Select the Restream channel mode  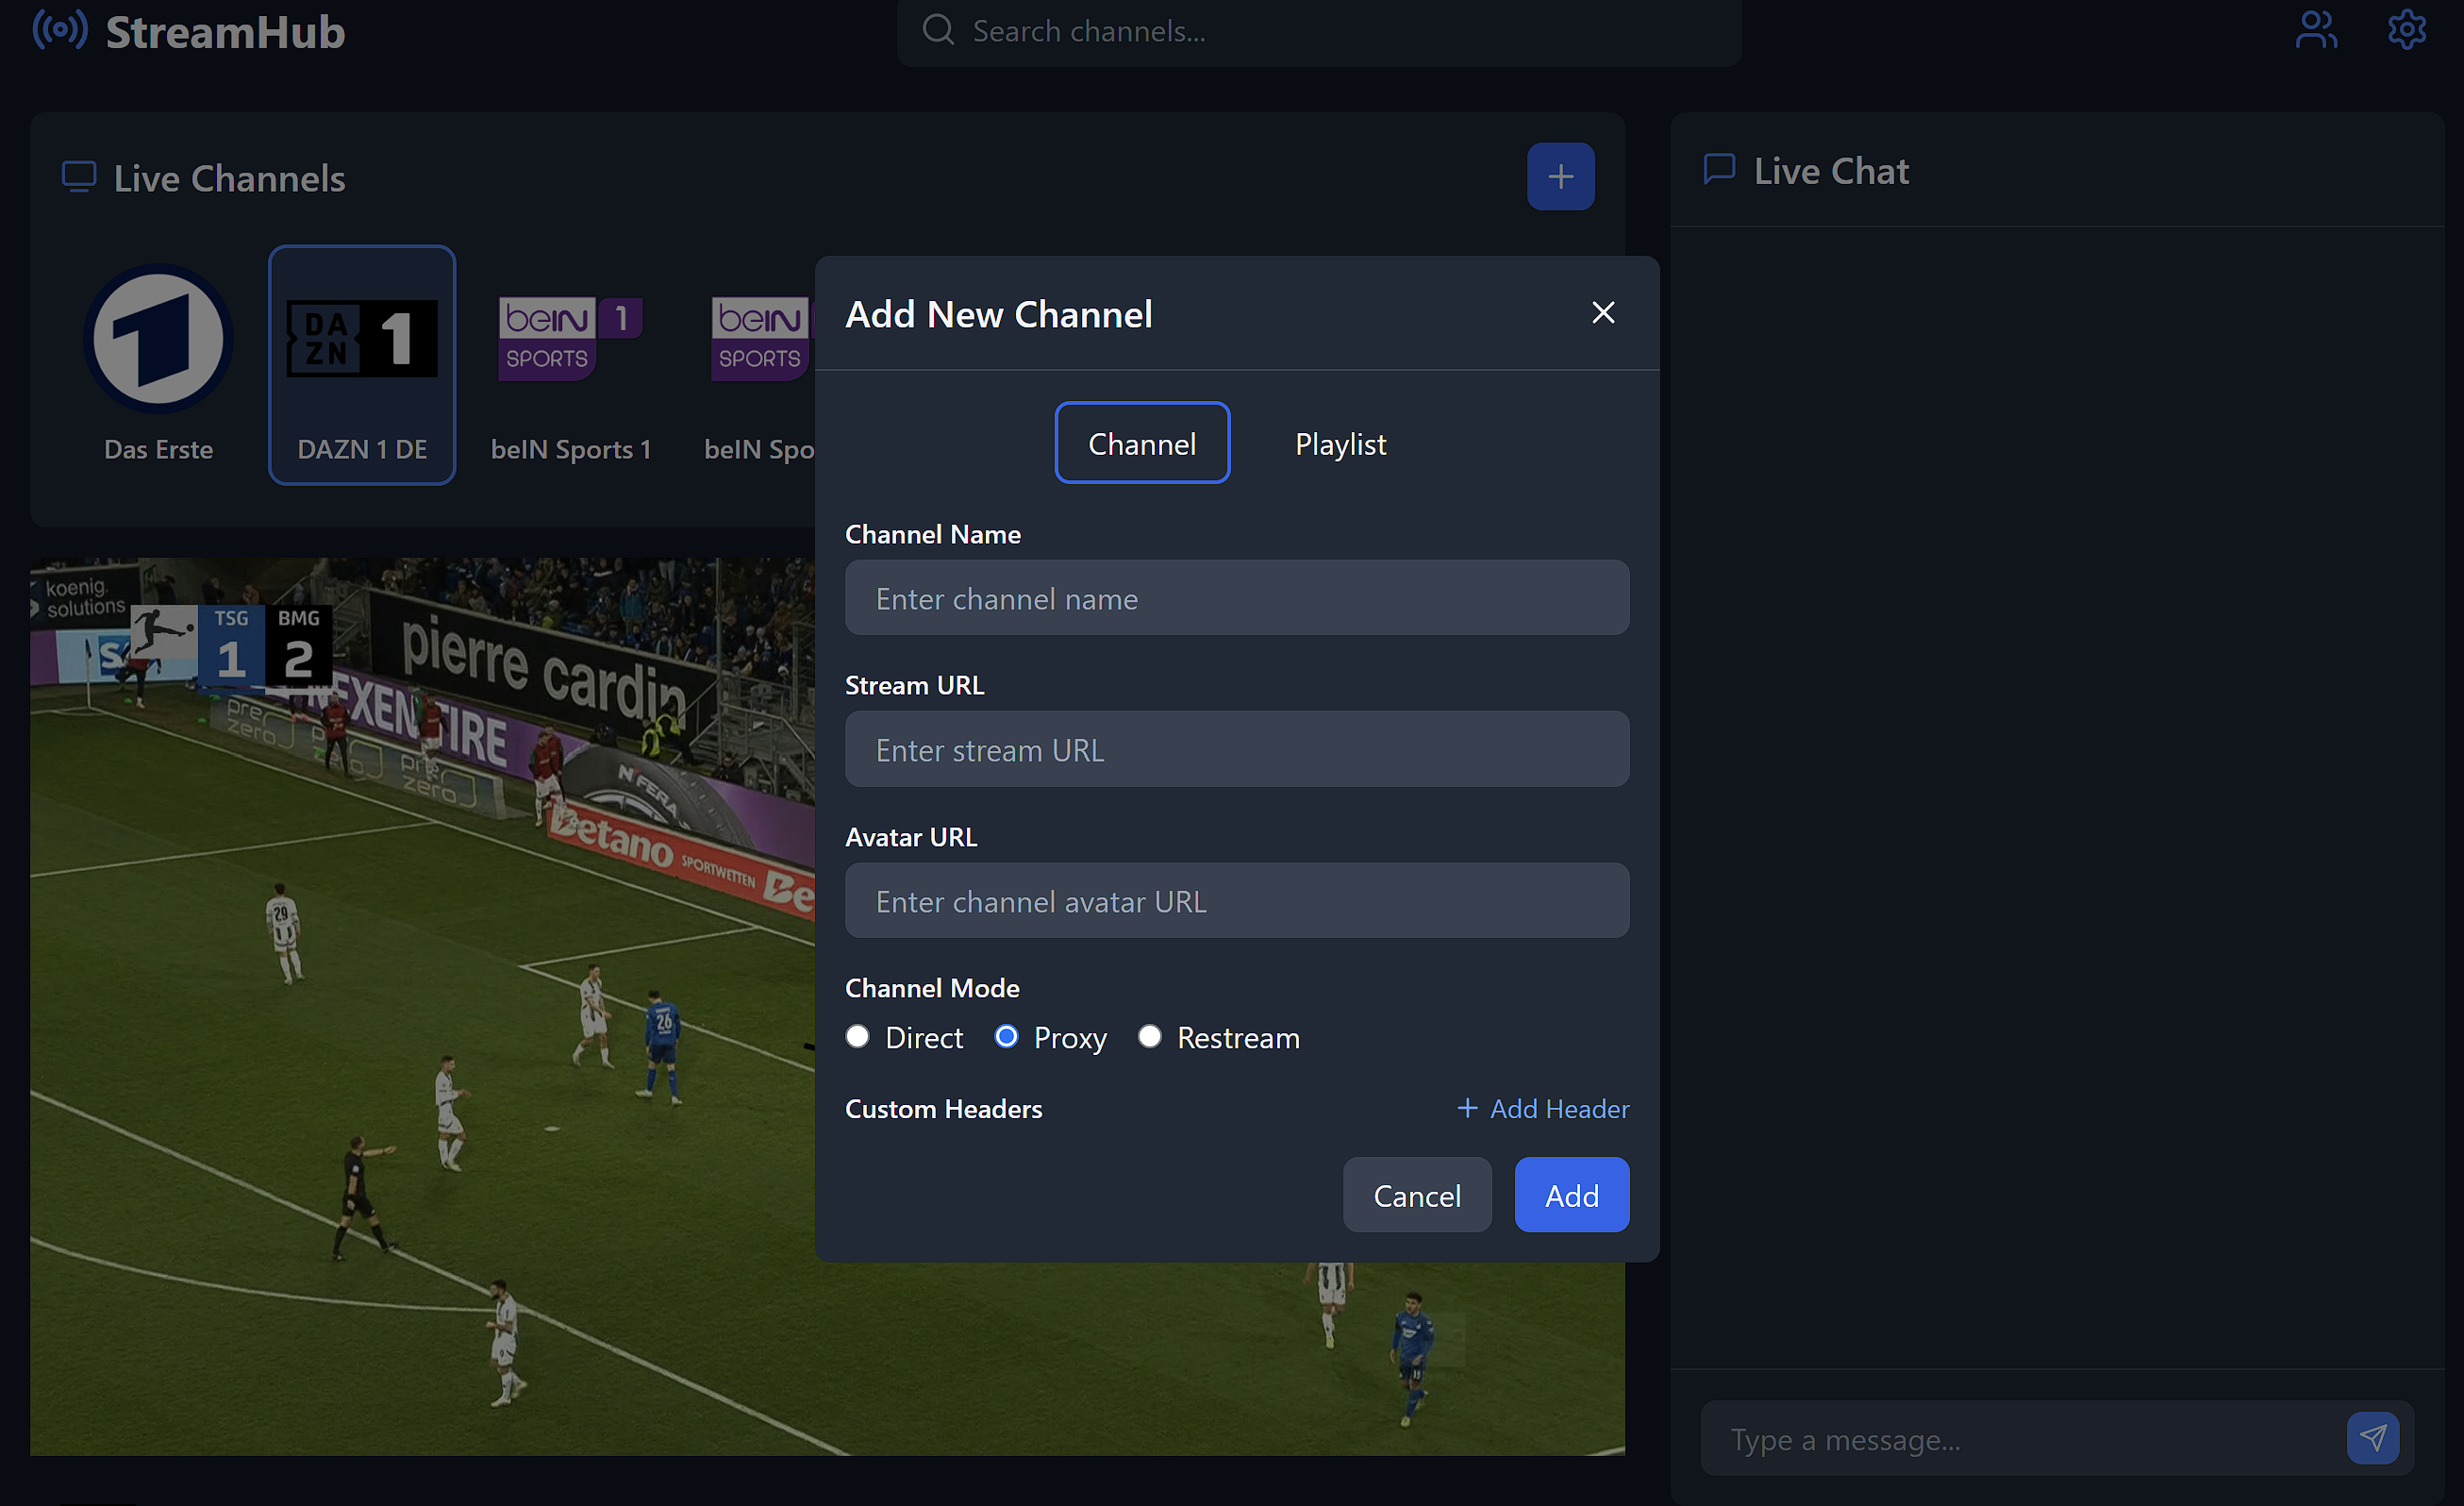click(1149, 1037)
